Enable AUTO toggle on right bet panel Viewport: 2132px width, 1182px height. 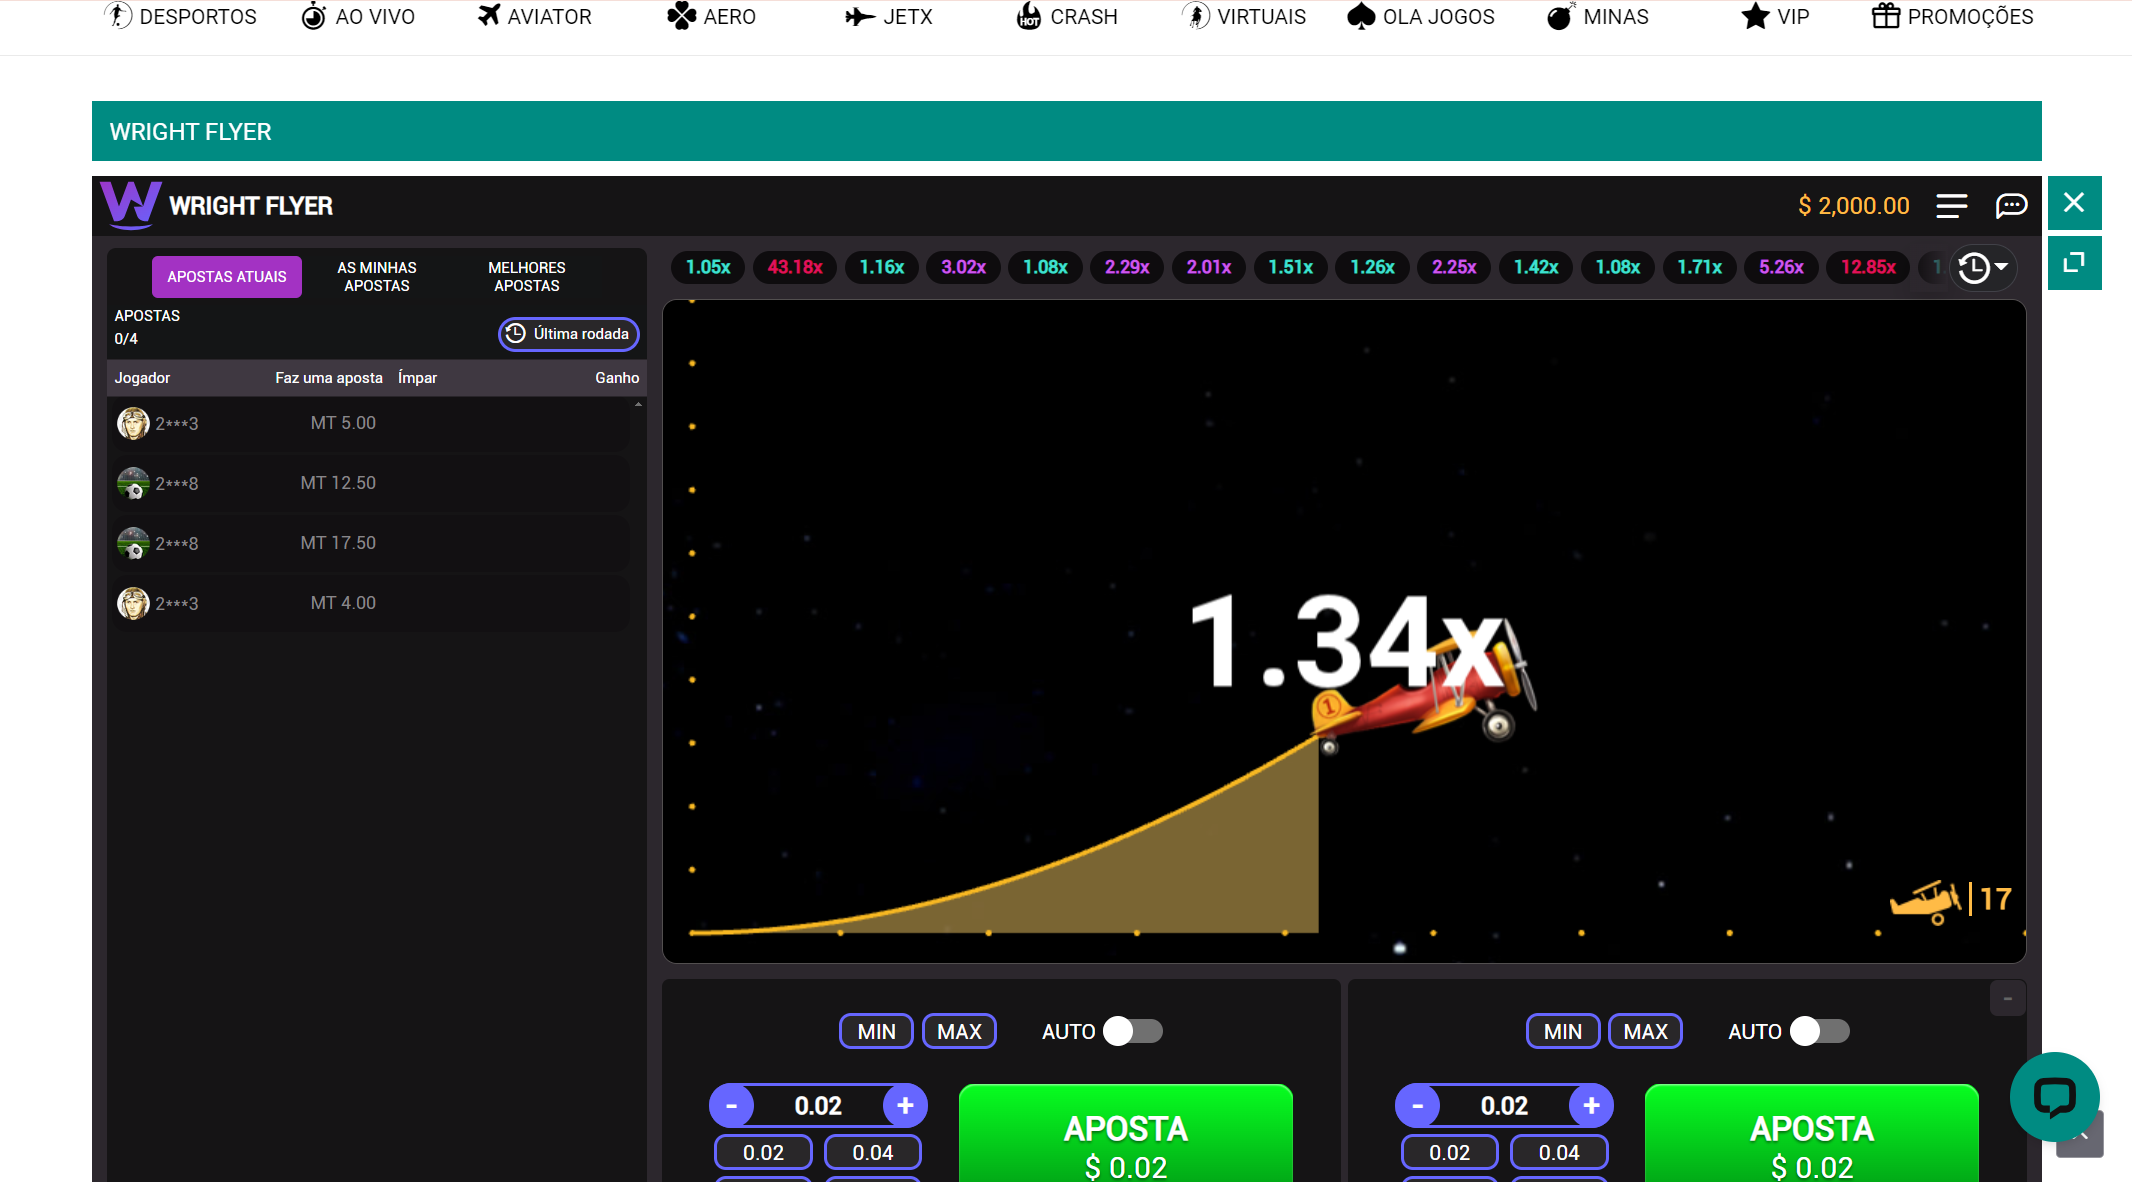pos(1819,1031)
